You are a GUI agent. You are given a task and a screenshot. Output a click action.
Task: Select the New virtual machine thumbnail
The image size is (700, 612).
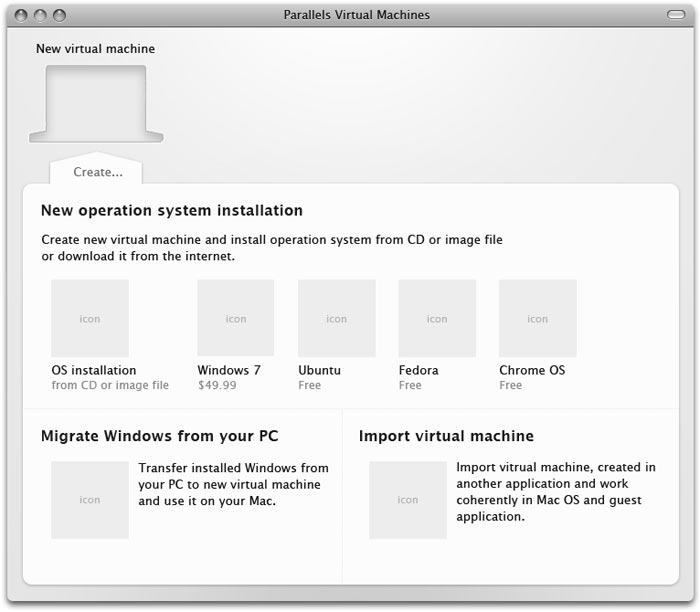(x=96, y=103)
